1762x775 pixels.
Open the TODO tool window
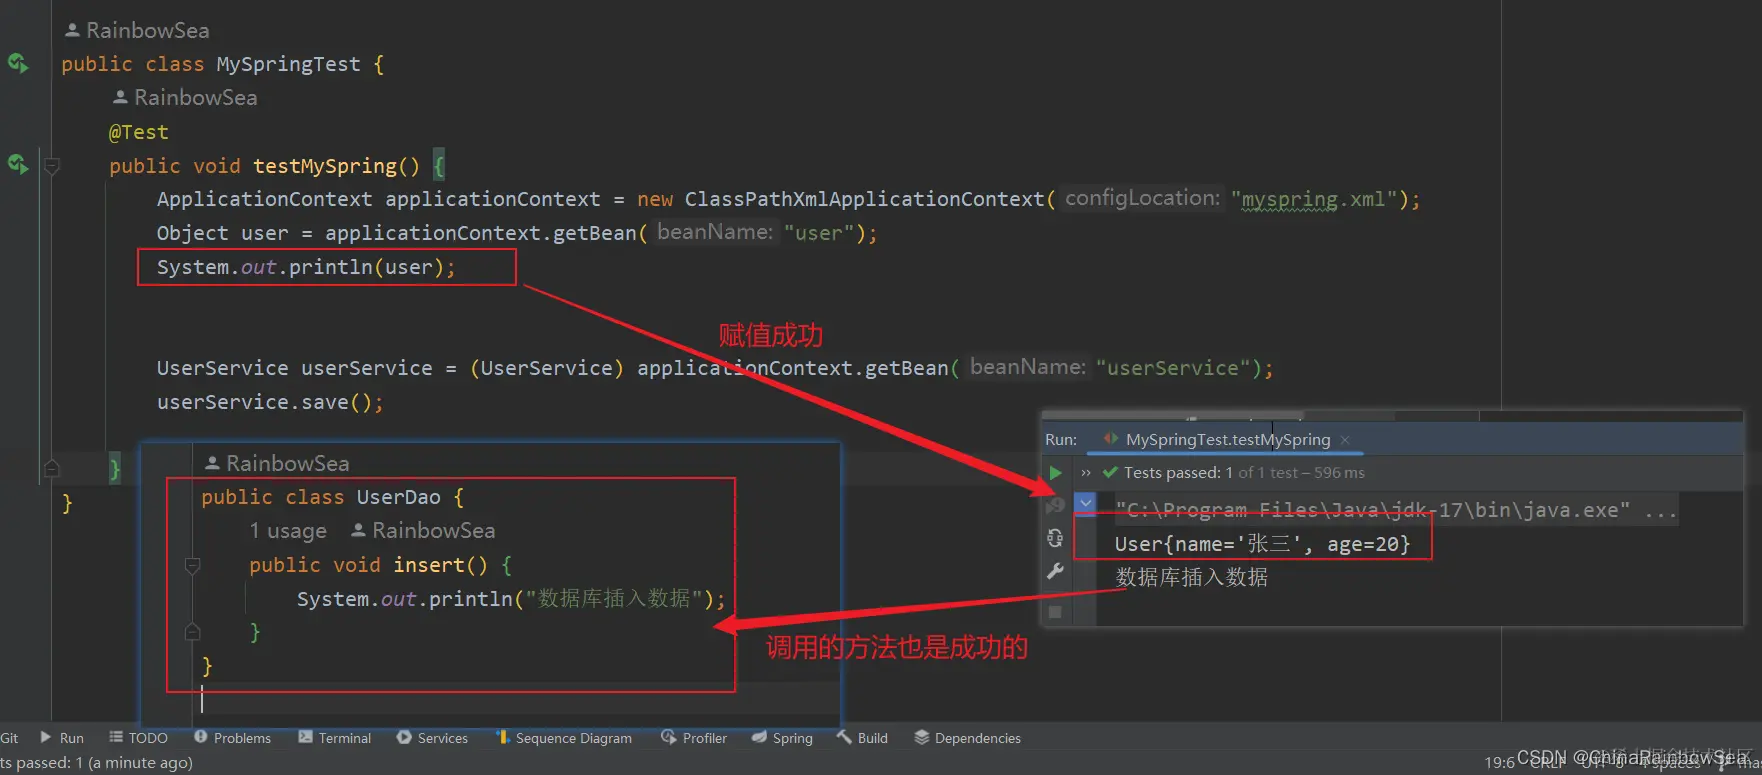click(138, 738)
